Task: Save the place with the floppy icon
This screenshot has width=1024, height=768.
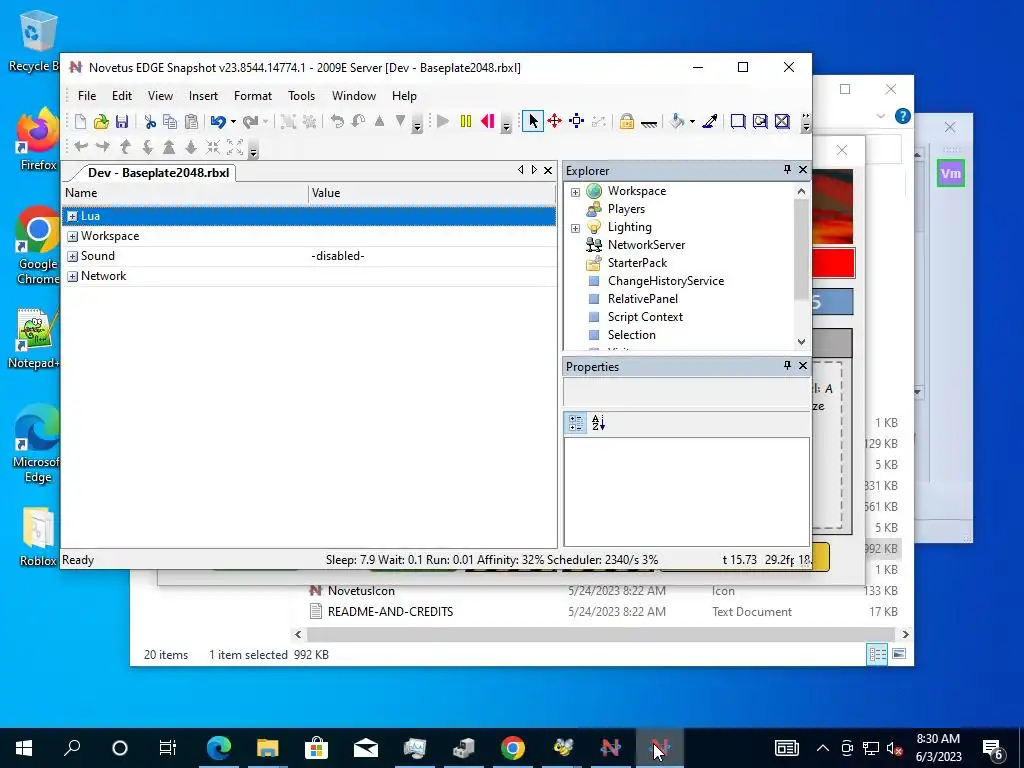Action: [122, 121]
